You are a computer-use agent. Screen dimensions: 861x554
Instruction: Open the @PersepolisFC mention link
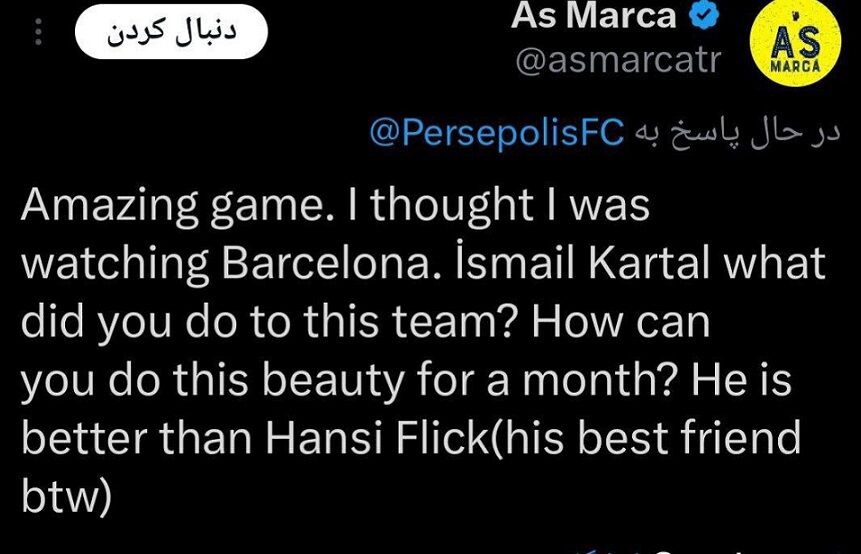tap(497, 133)
